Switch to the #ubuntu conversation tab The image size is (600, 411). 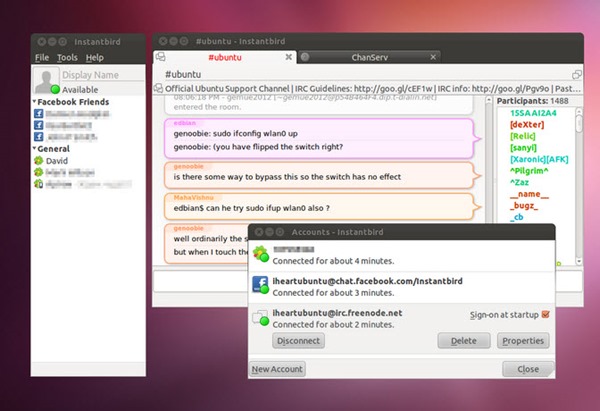click(x=225, y=57)
